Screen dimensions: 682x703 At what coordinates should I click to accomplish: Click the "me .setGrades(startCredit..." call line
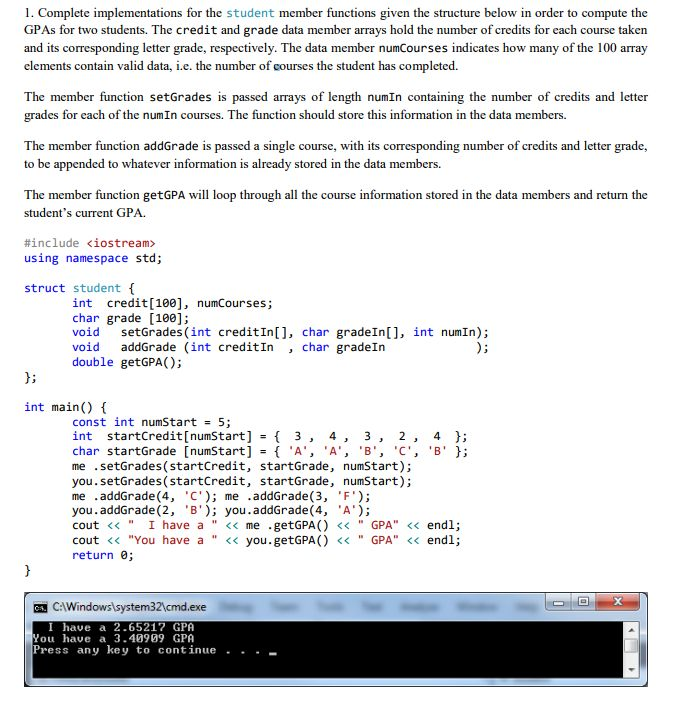click(x=242, y=466)
